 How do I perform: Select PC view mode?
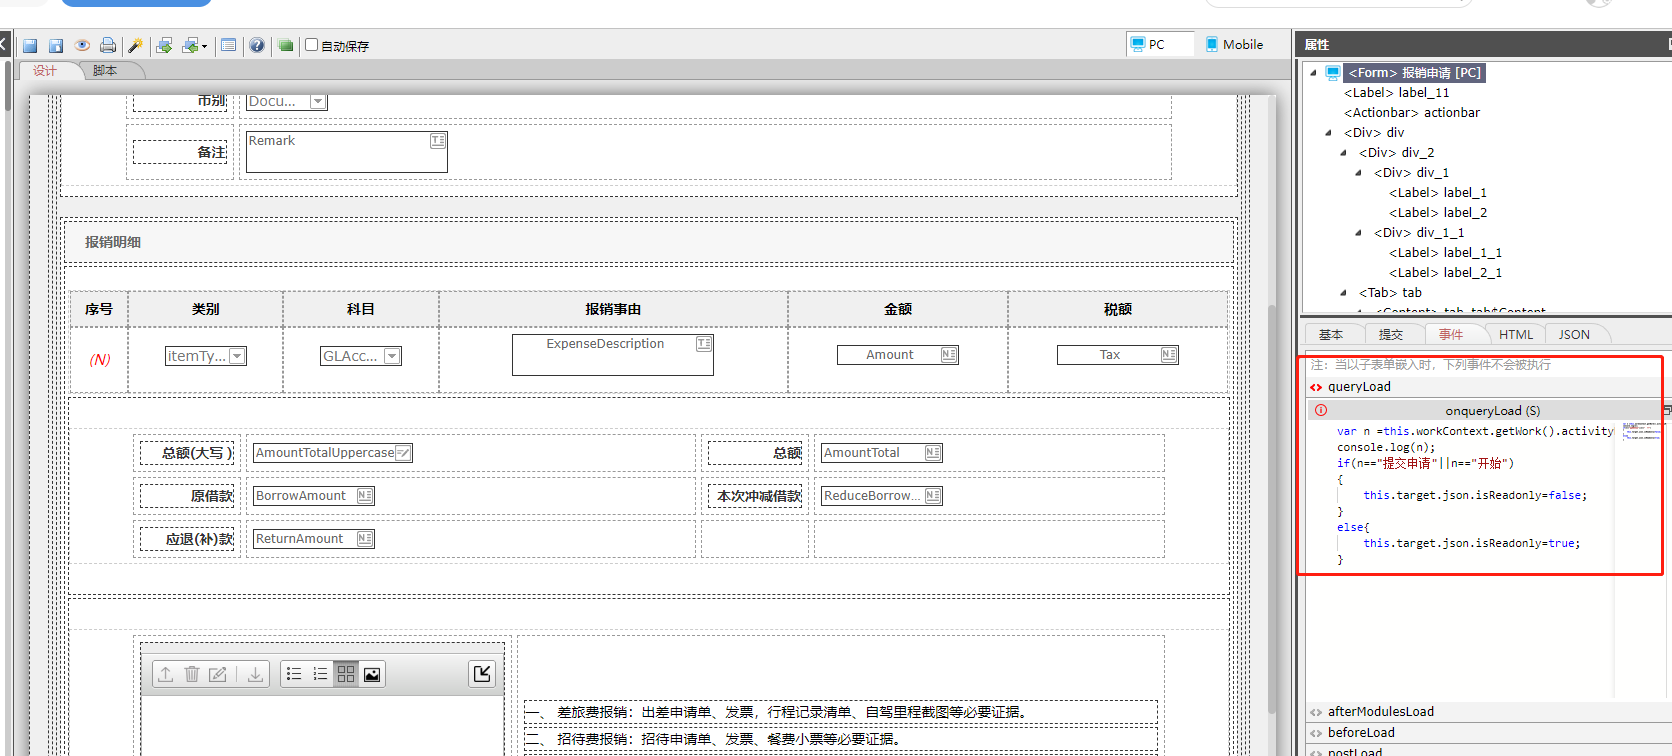pos(1160,44)
